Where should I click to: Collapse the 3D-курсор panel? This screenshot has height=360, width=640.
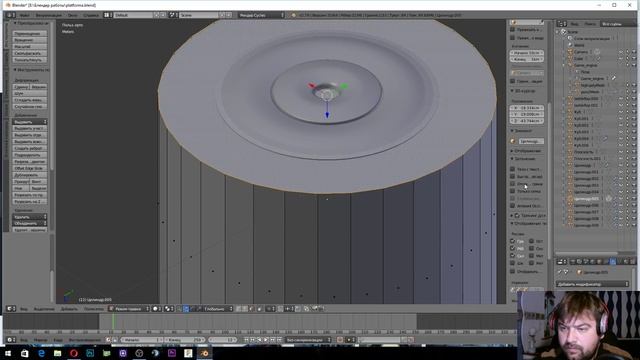(524, 91)
